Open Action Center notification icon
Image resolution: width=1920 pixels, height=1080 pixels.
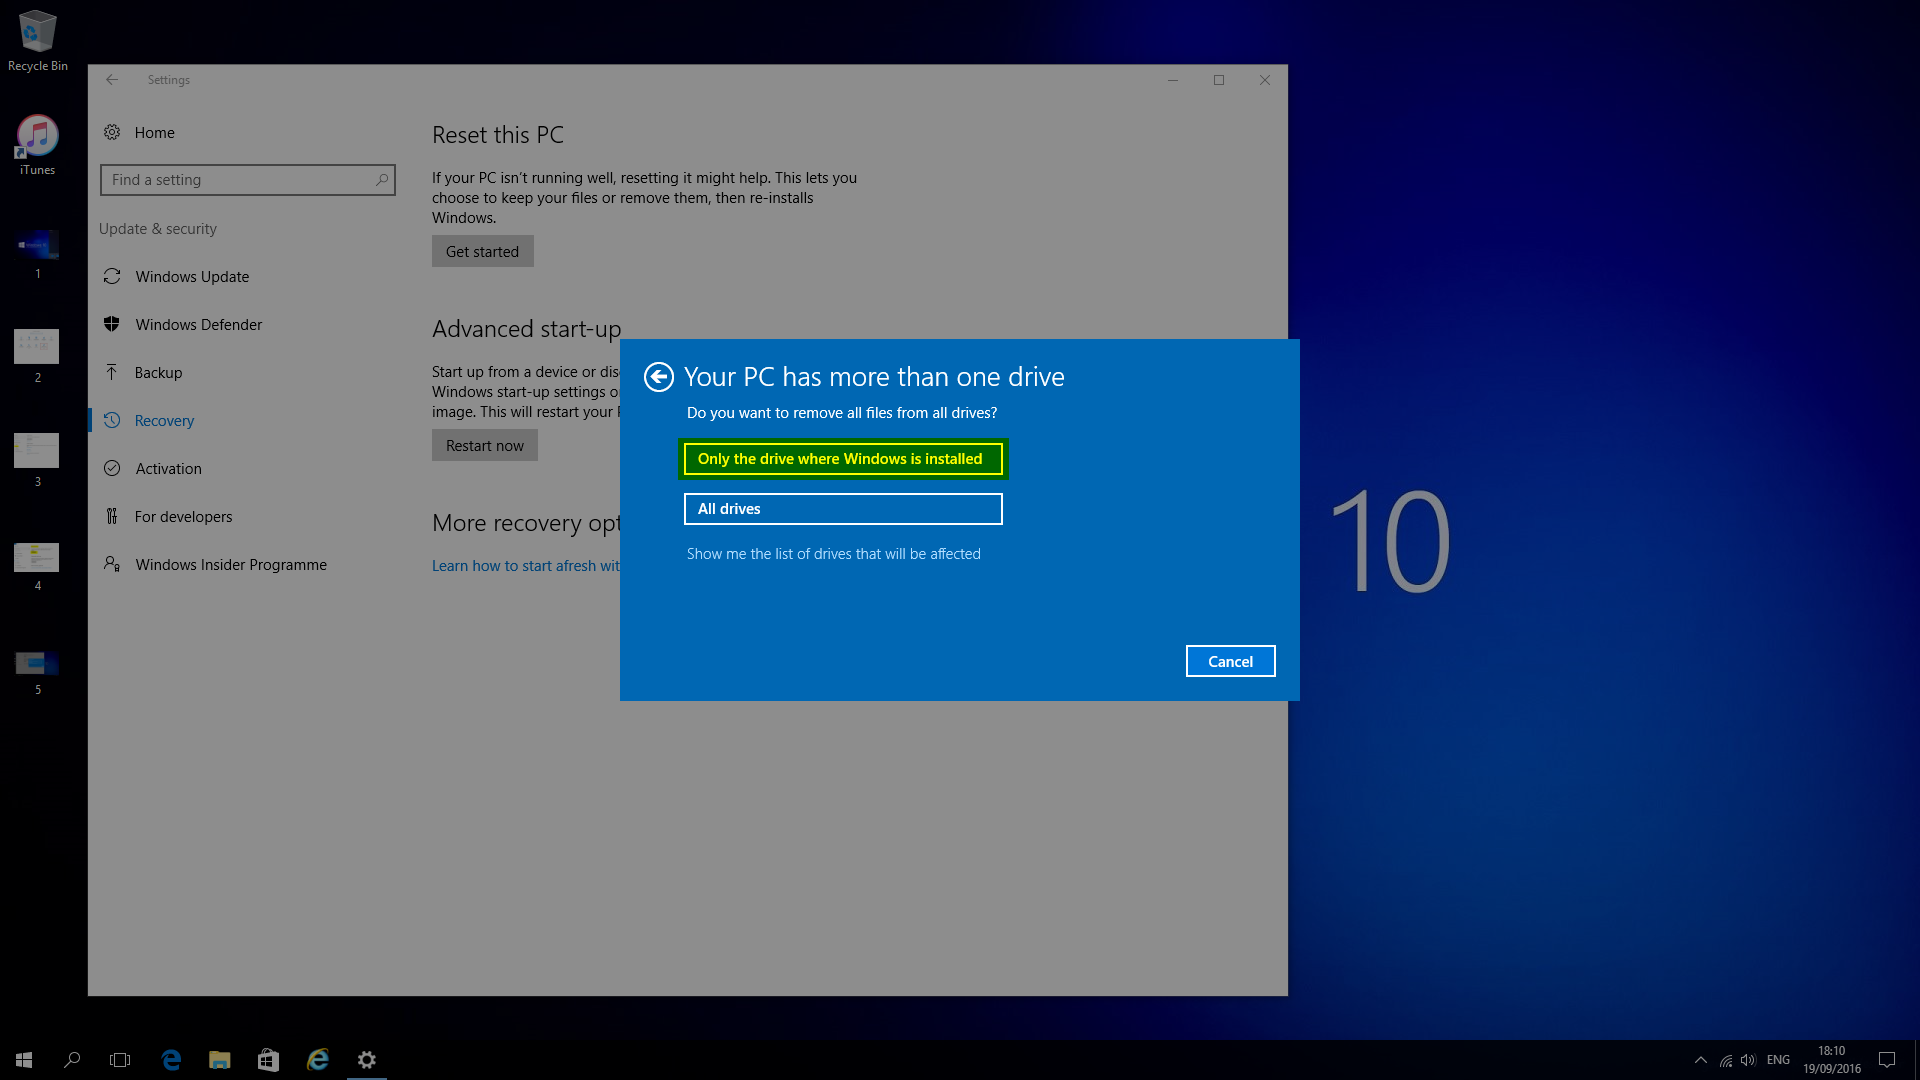1887,1060
